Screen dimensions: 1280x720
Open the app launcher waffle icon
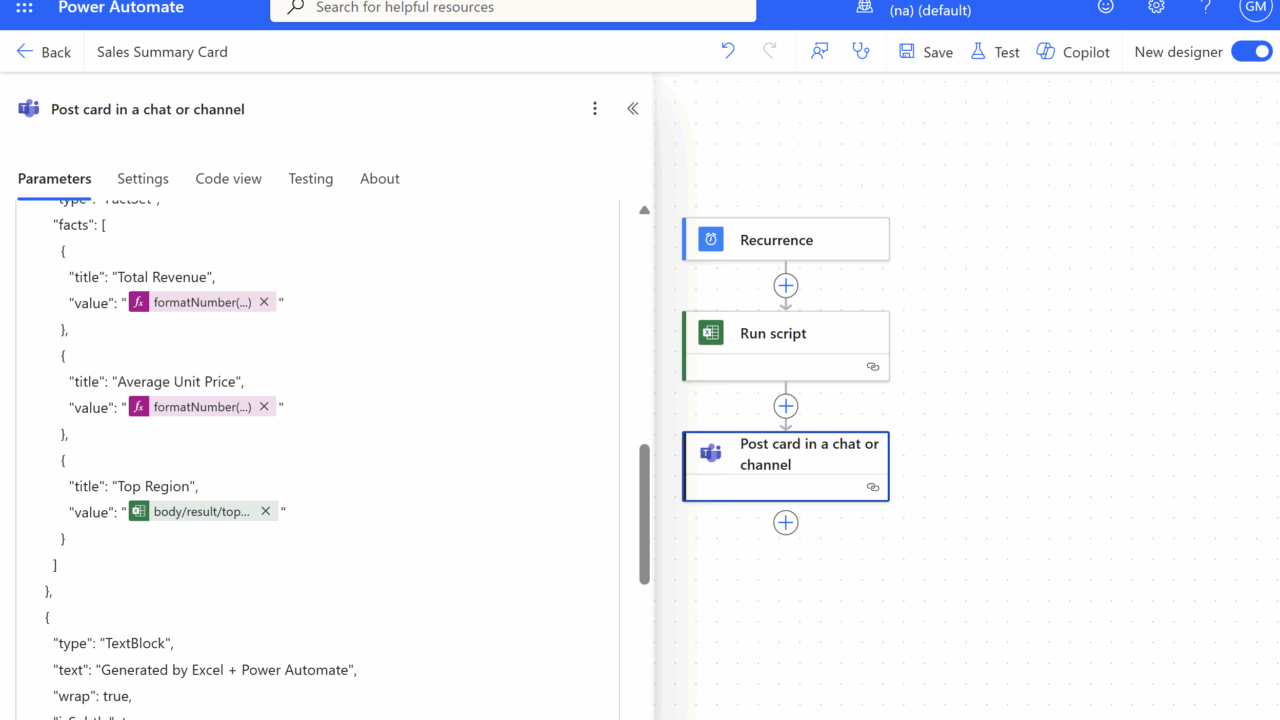click(x=24, y=8)
